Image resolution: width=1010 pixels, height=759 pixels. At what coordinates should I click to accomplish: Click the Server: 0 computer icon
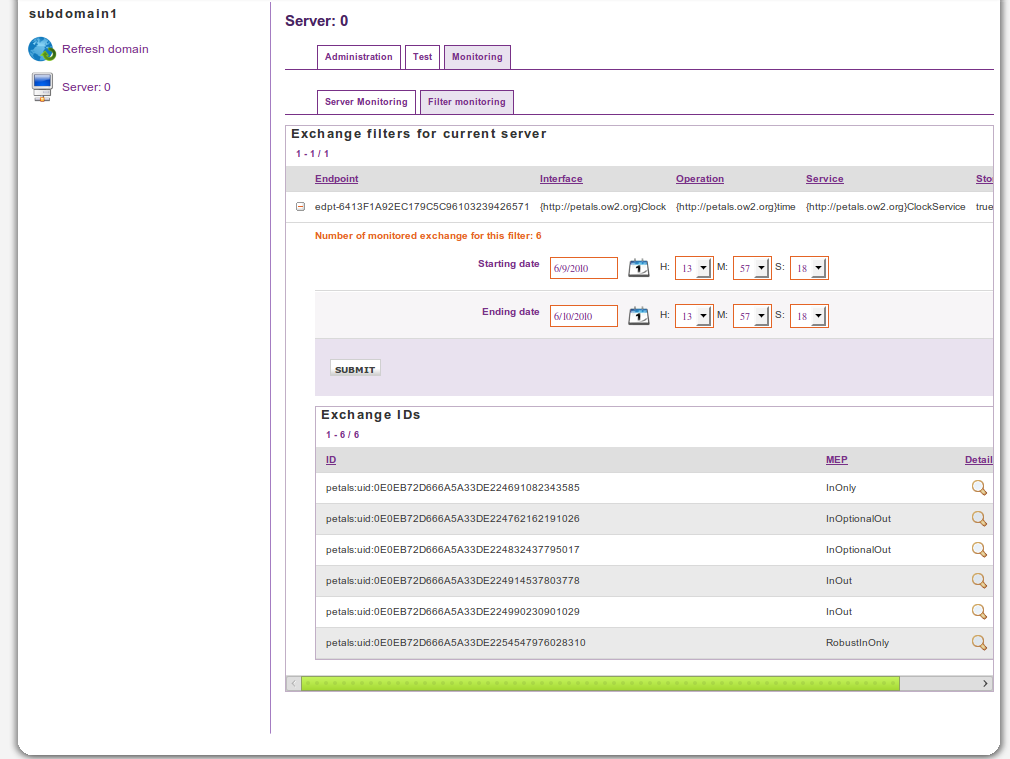(x=42, y=87)
